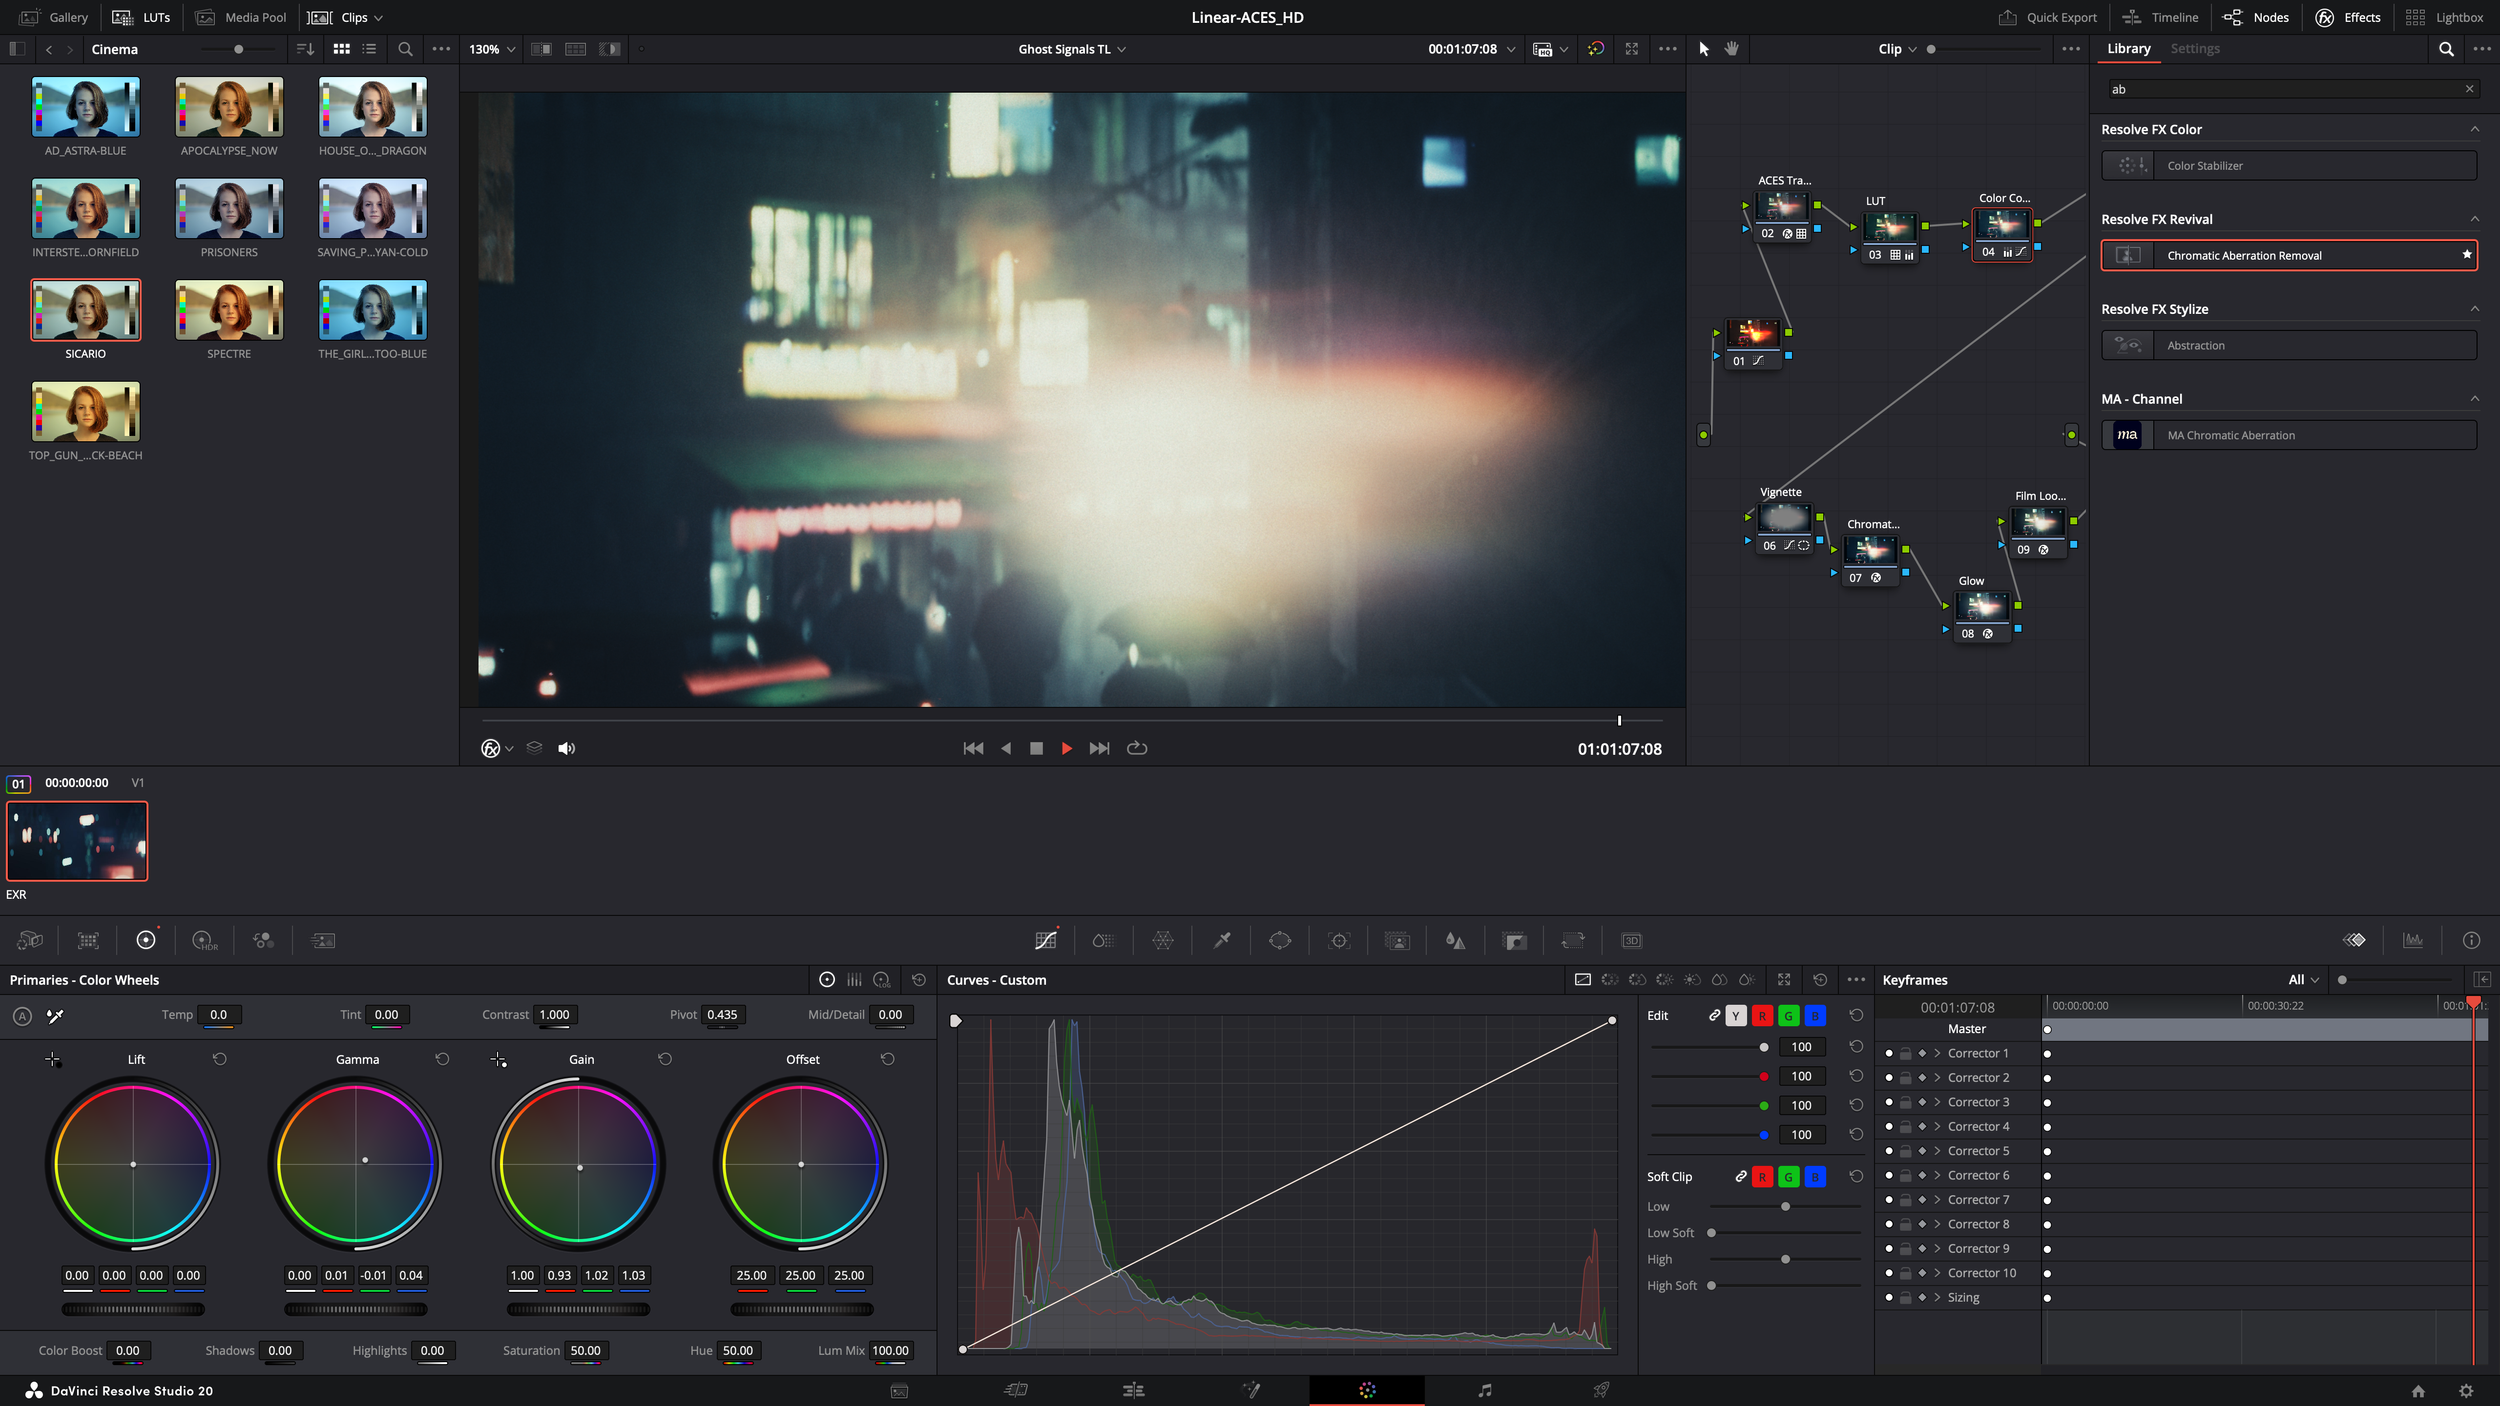
Task: Open the Ghost Signals TL timeline dropdown
Action: [x=1072, y=49]
